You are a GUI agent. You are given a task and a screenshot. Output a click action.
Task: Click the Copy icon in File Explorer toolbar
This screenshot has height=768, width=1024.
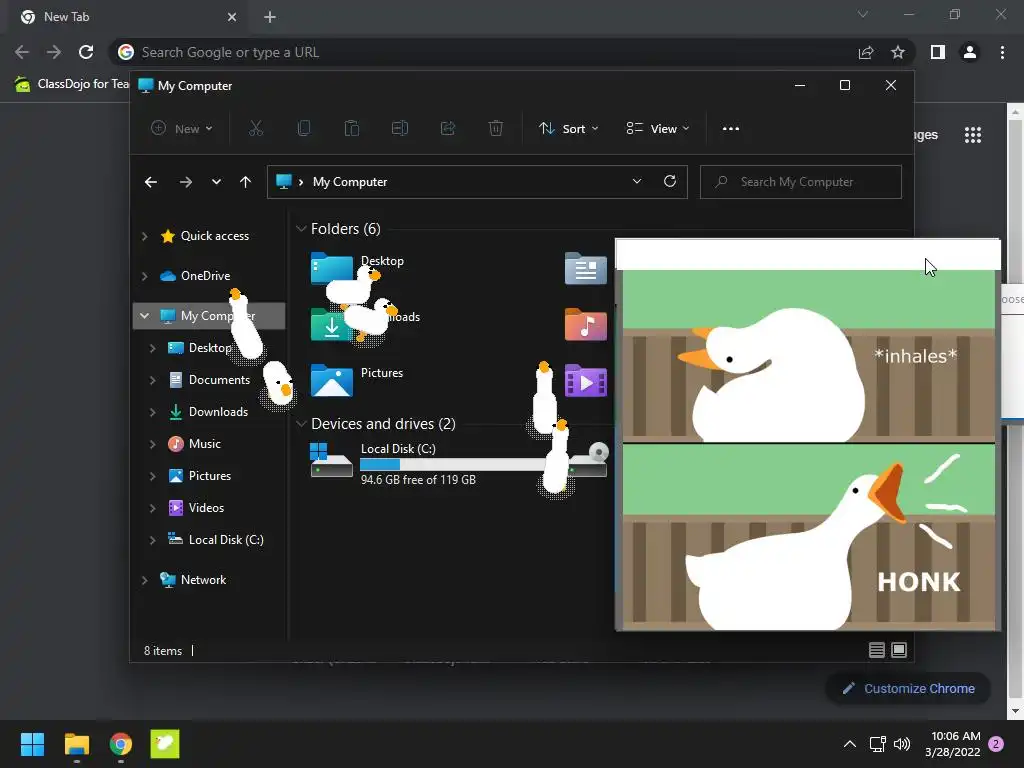(304, 128)
